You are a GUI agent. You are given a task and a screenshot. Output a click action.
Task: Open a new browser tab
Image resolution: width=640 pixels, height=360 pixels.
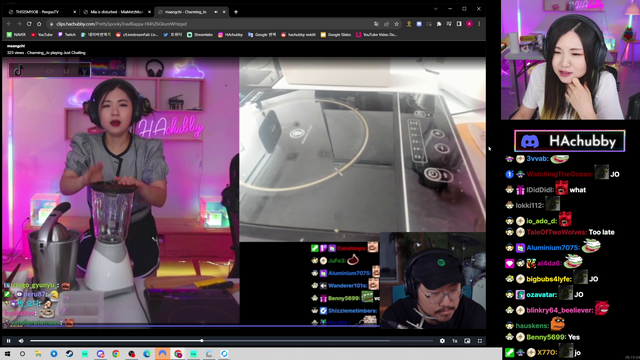[x=236, y=12]
